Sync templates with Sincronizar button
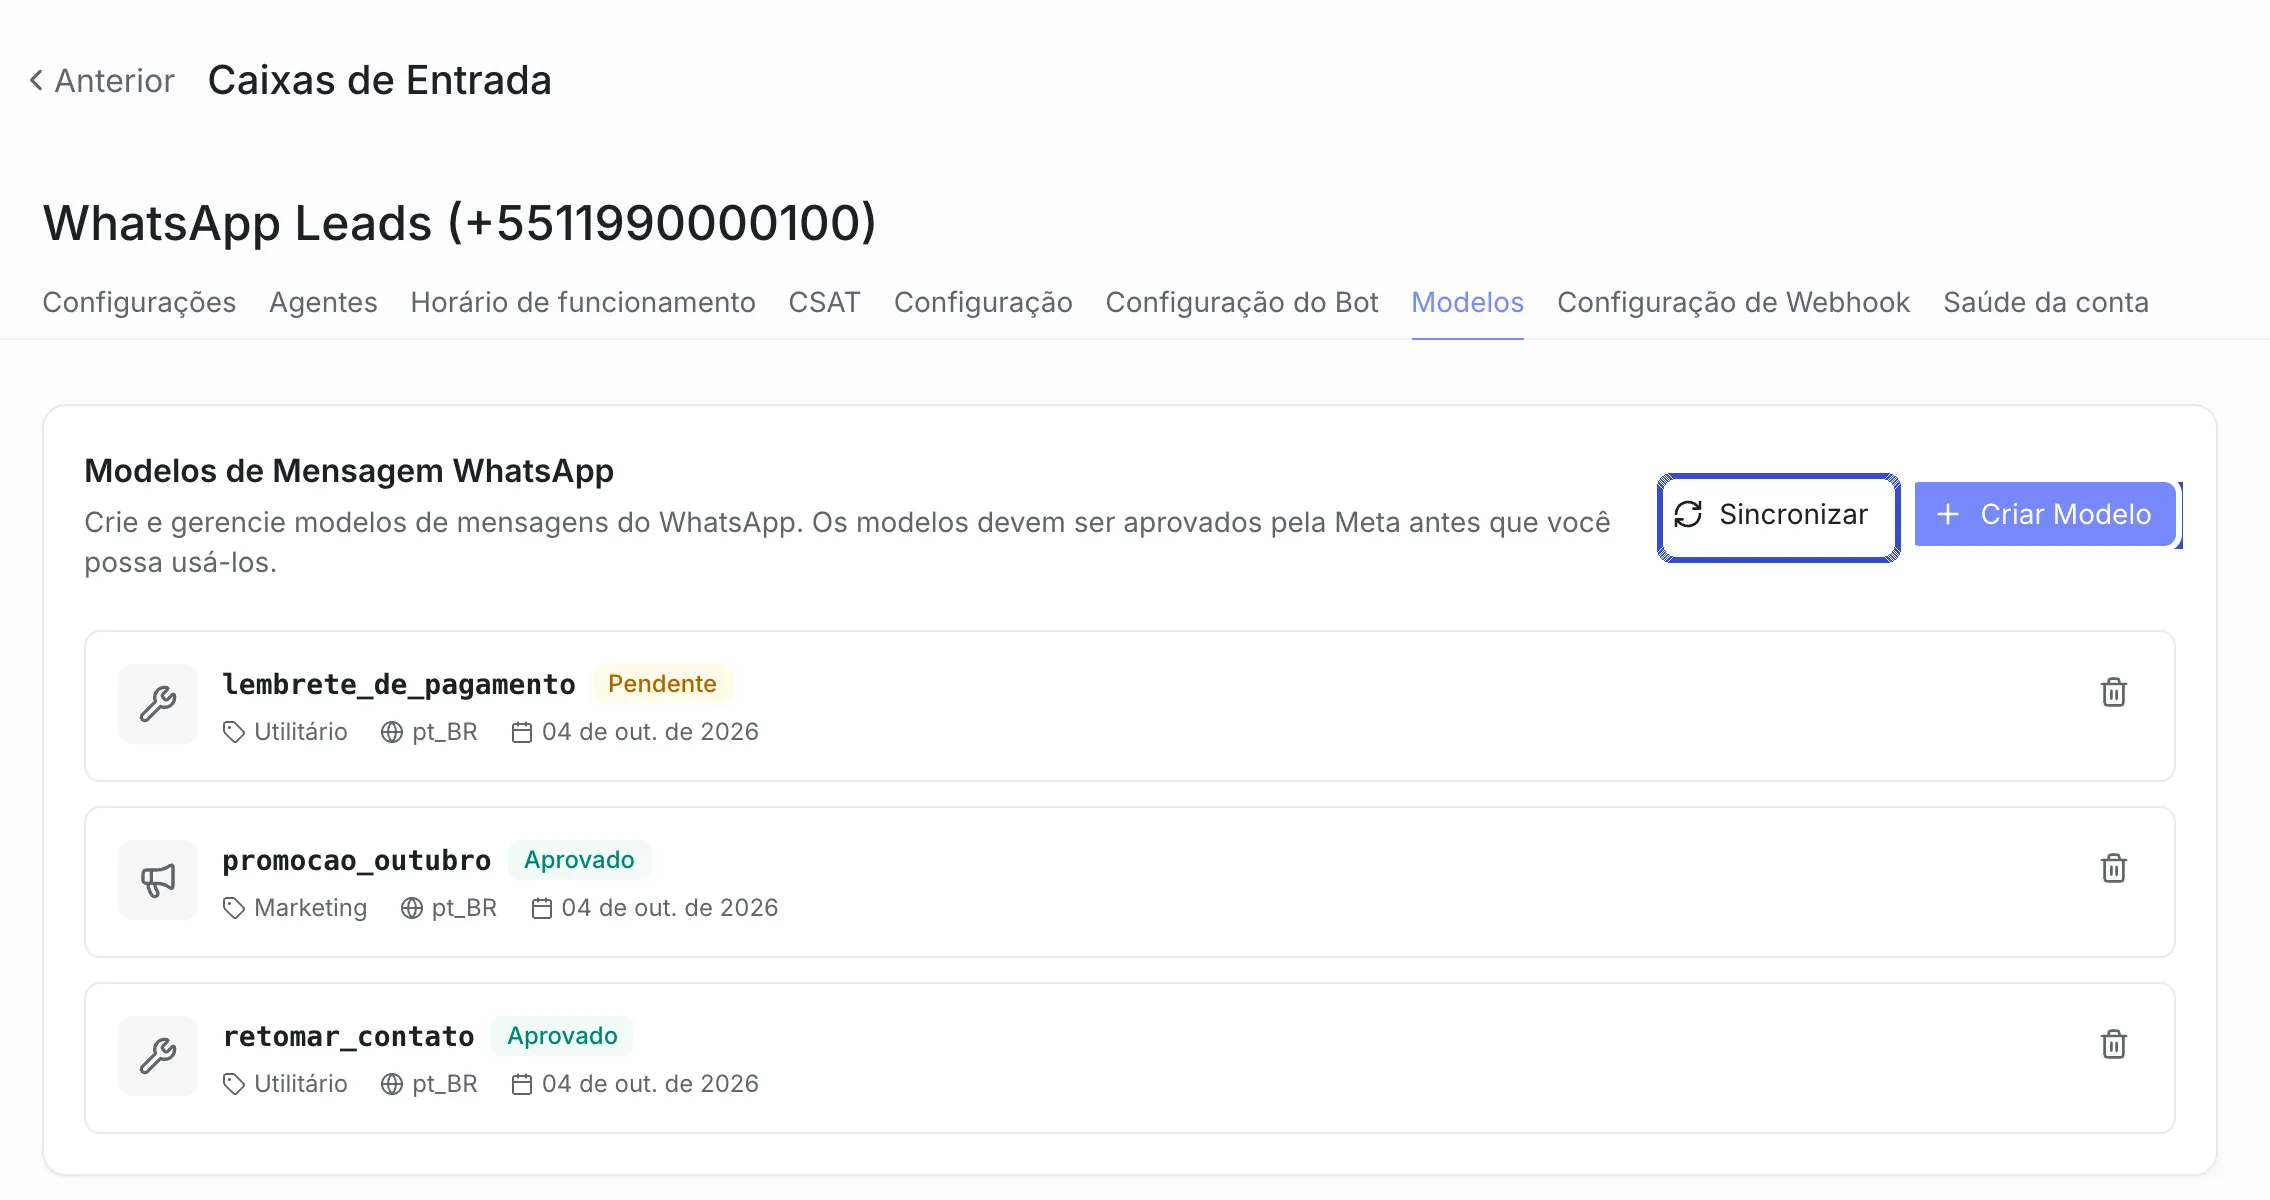This screenshot has width=2270, height=1200. pyautogui.click(x=1778, y=517)
